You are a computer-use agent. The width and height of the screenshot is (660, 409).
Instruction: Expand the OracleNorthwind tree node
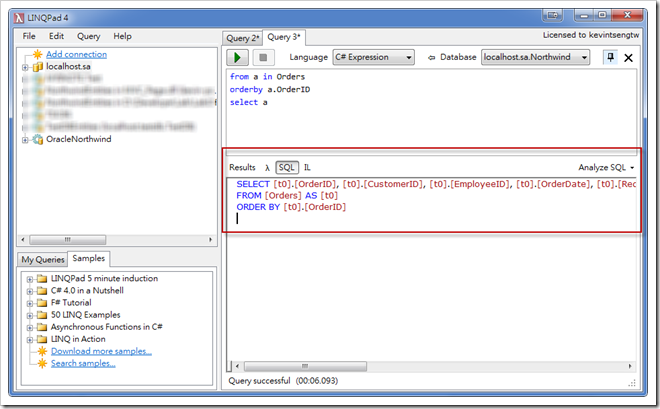pos(25,140)
